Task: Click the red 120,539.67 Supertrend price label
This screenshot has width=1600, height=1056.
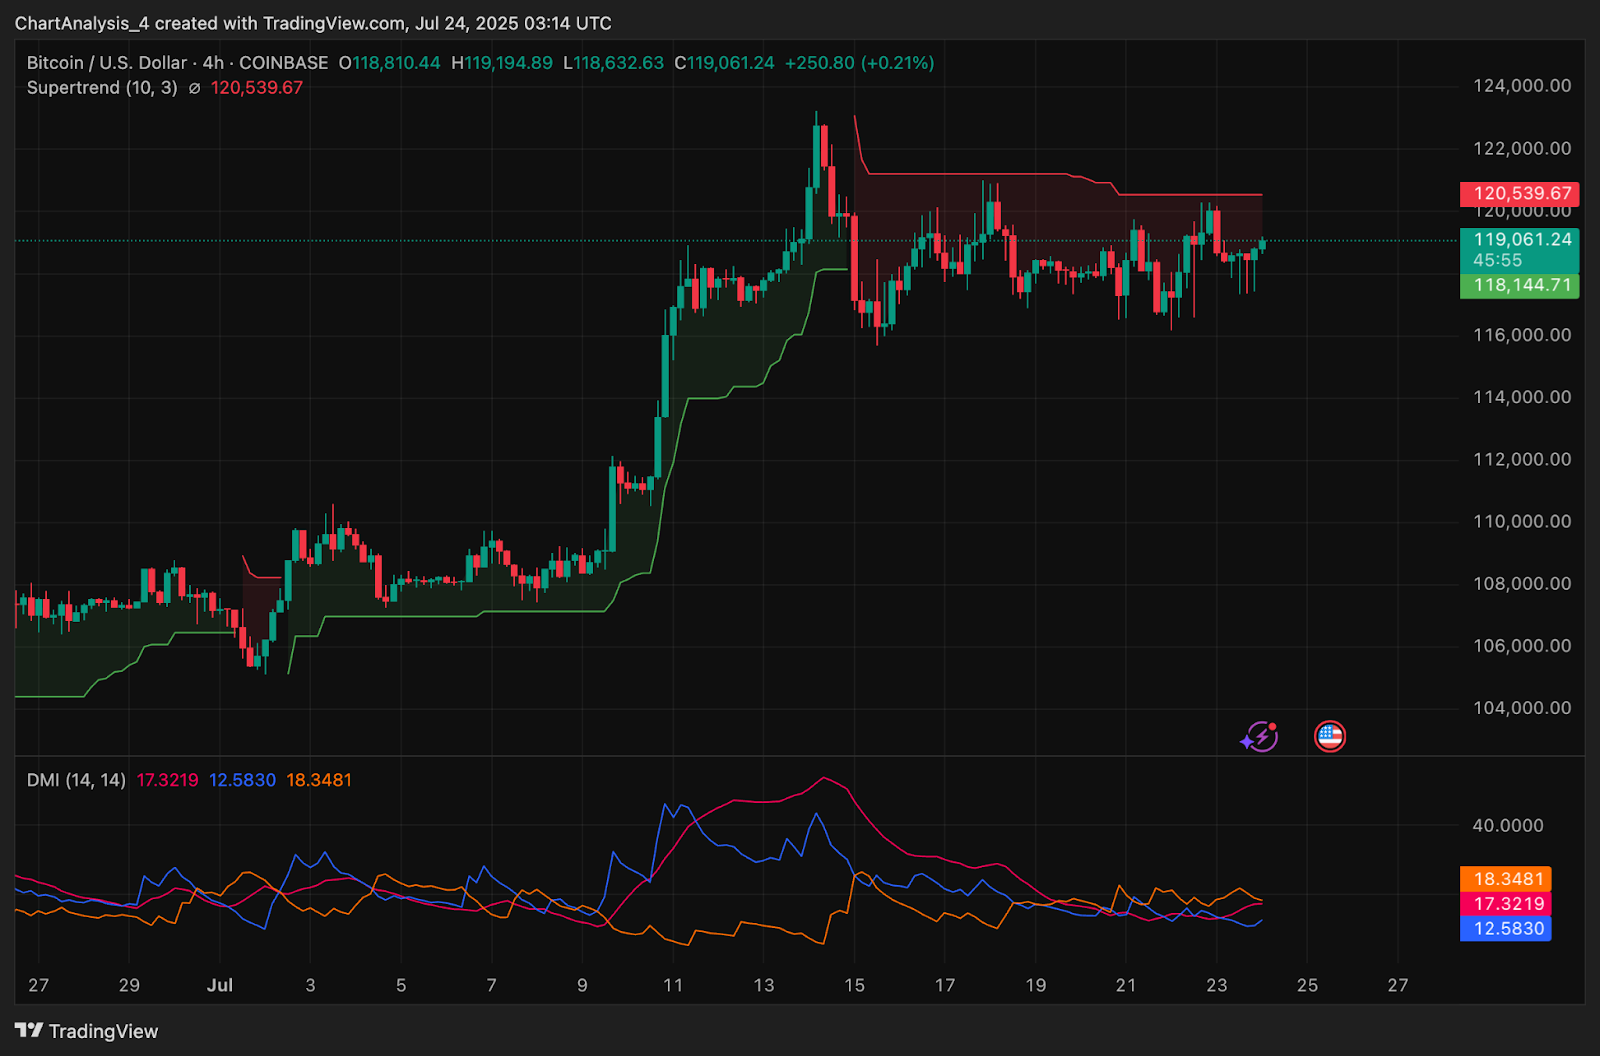Action: click(x=1520, y=193)
